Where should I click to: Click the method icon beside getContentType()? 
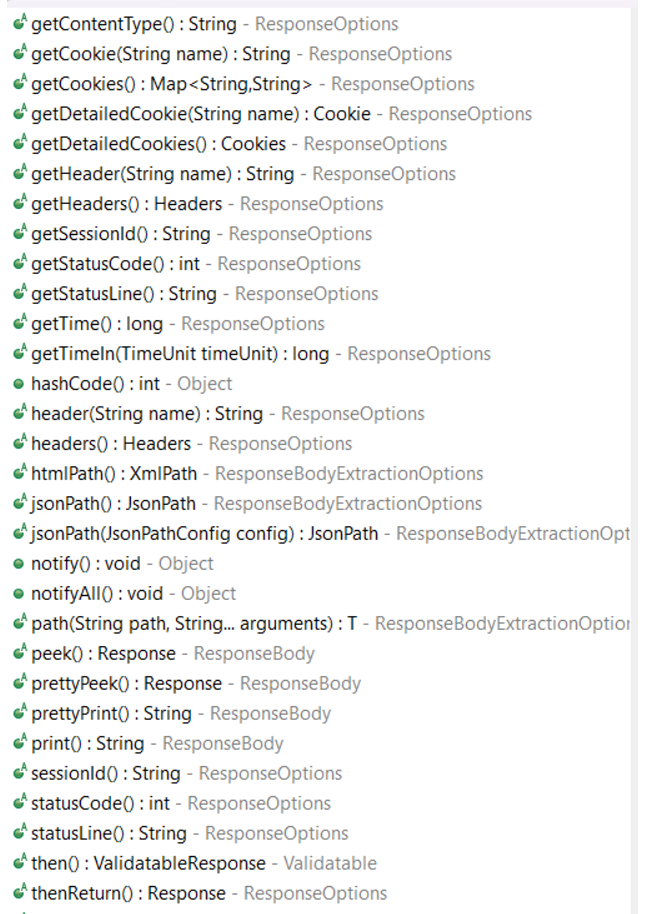(20, 23)
